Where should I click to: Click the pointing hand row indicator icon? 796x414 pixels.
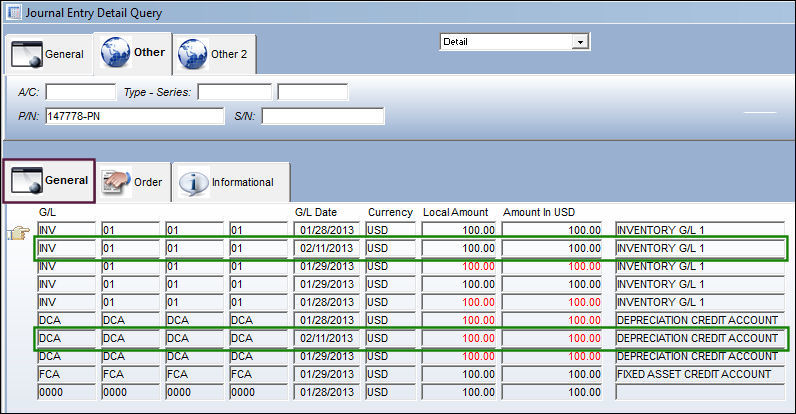[19, 232]
